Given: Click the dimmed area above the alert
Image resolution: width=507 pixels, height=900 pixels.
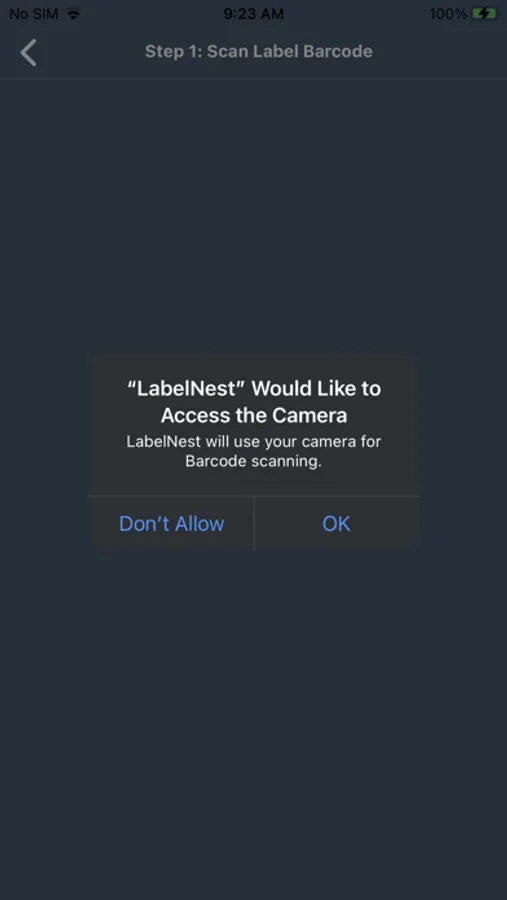Looking at the screenshot, I should click(x=253, y=215).
